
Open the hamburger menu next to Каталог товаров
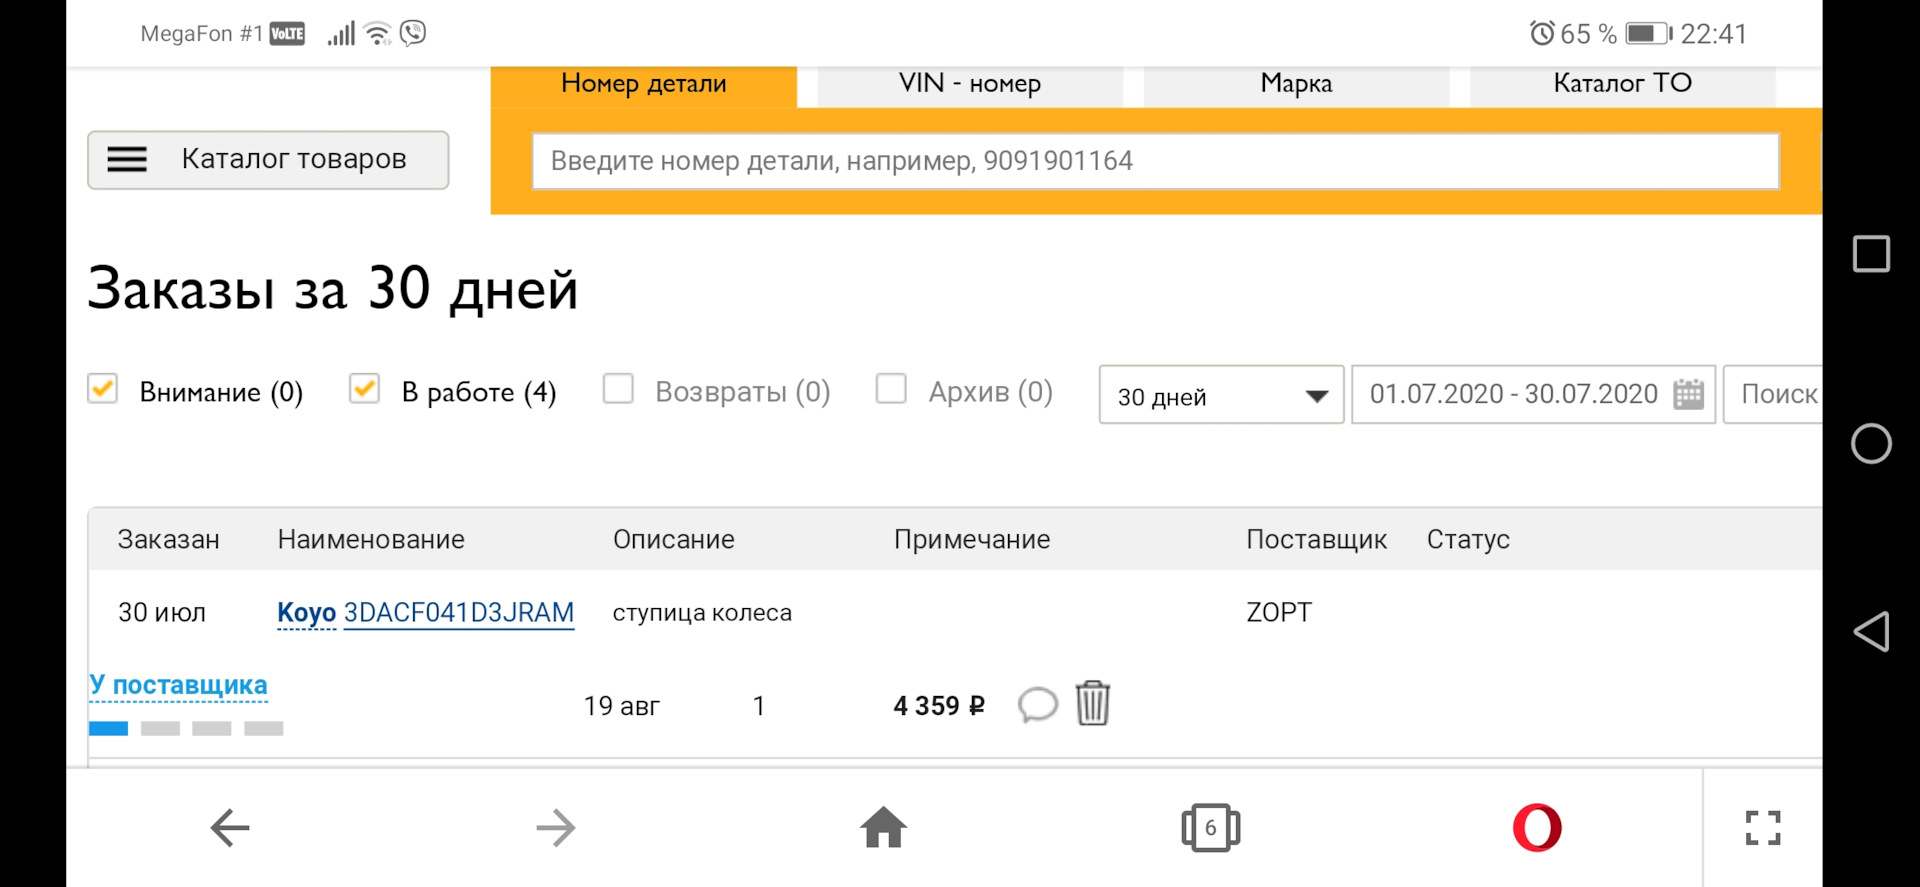pos(127,159)
